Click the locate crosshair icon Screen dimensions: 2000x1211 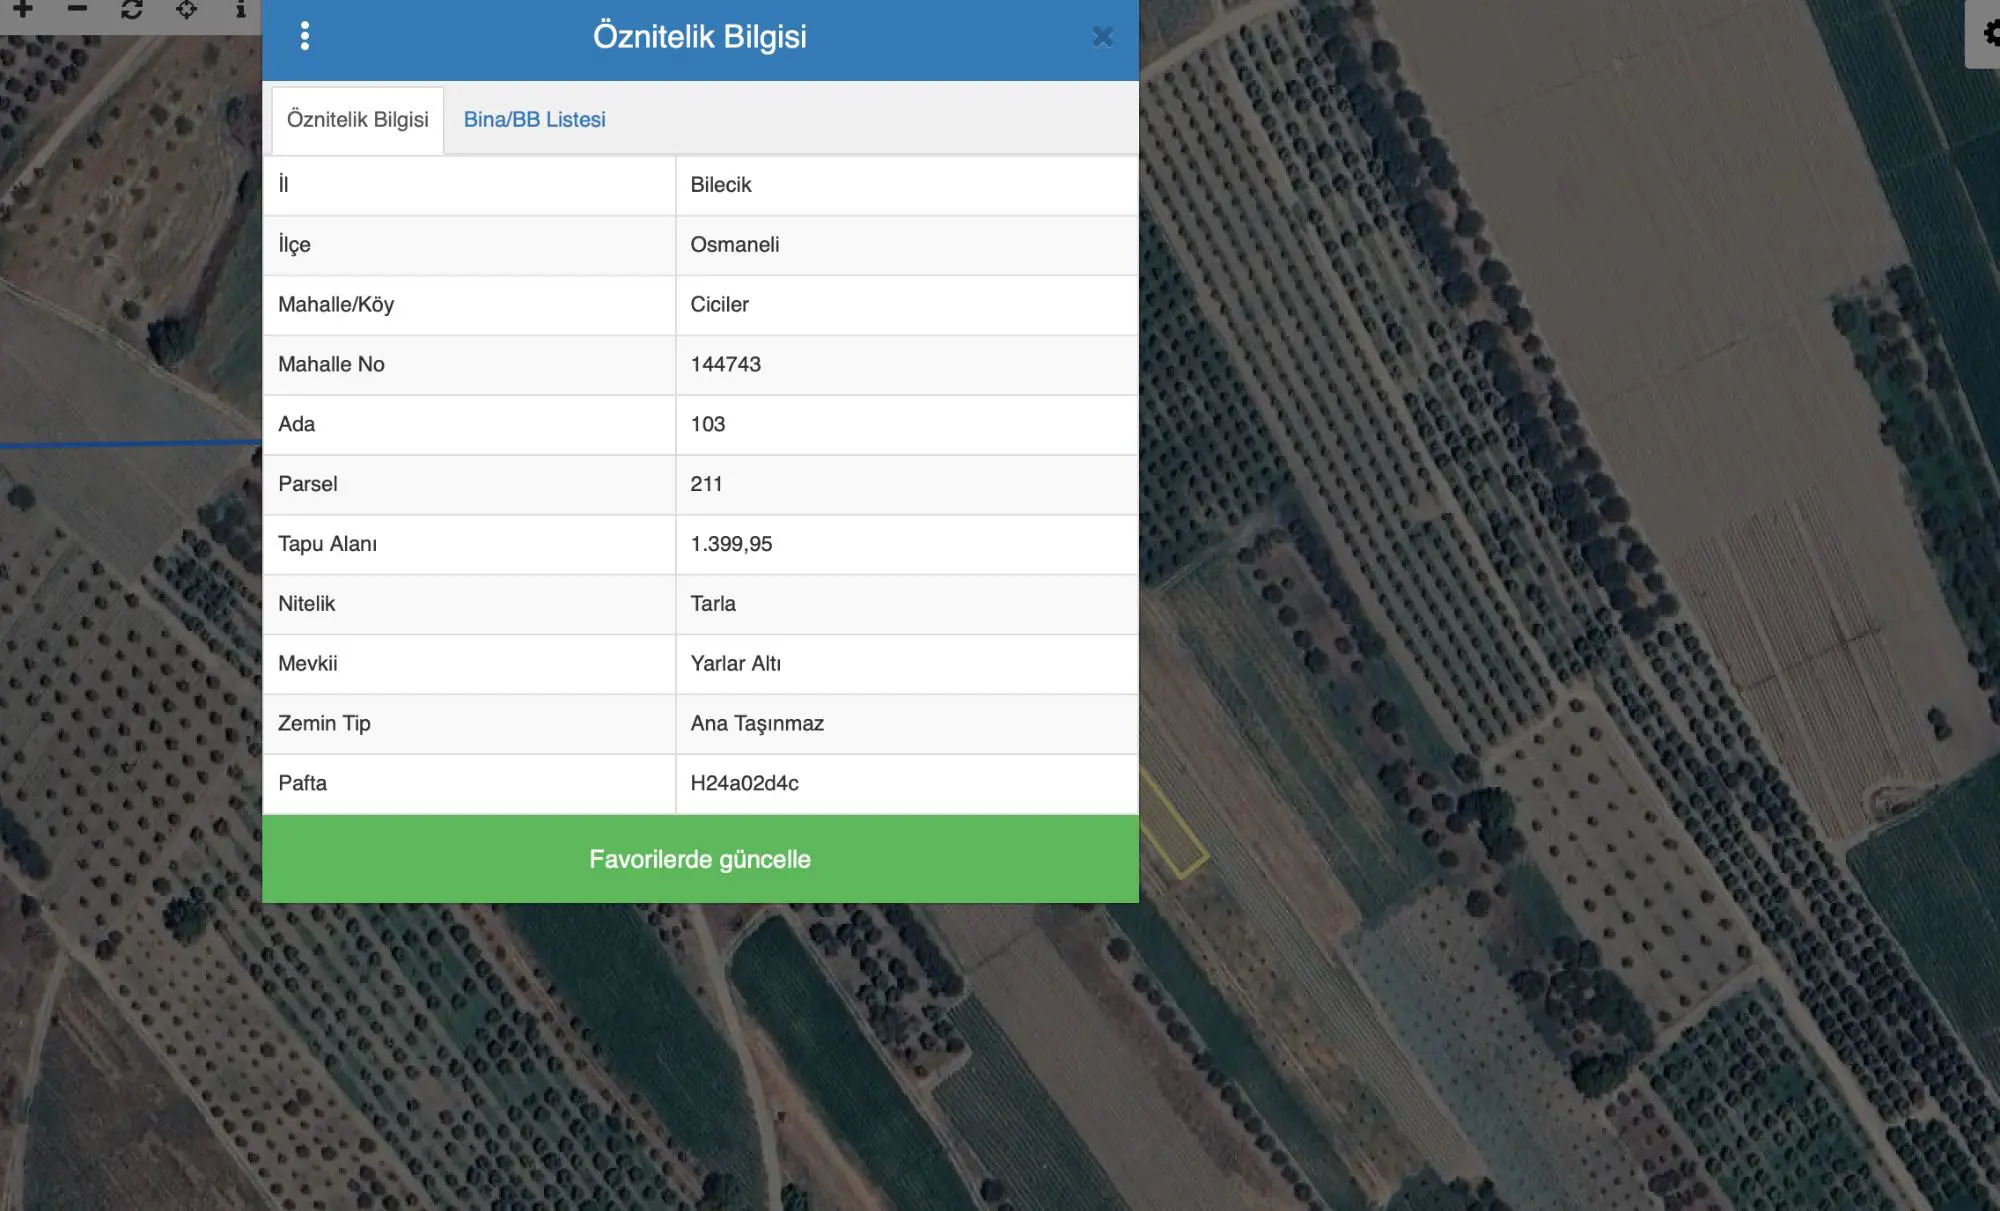pyautogui.click(x=186, y=9)
